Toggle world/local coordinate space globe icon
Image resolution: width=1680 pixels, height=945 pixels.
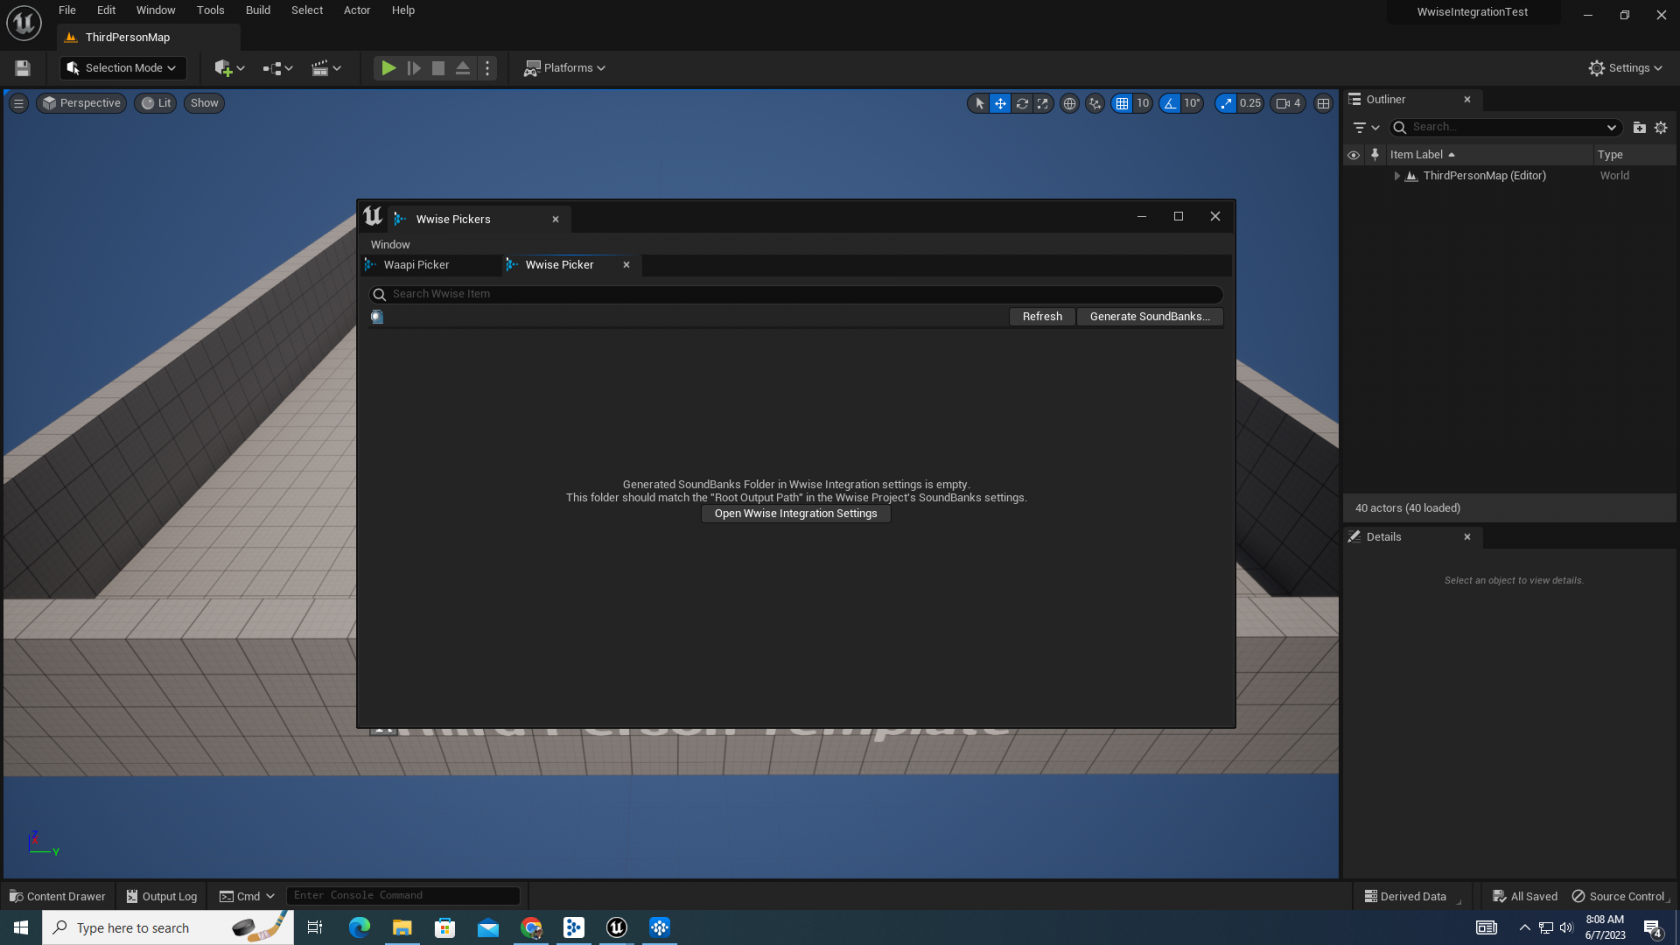(x=1069, y=103)
